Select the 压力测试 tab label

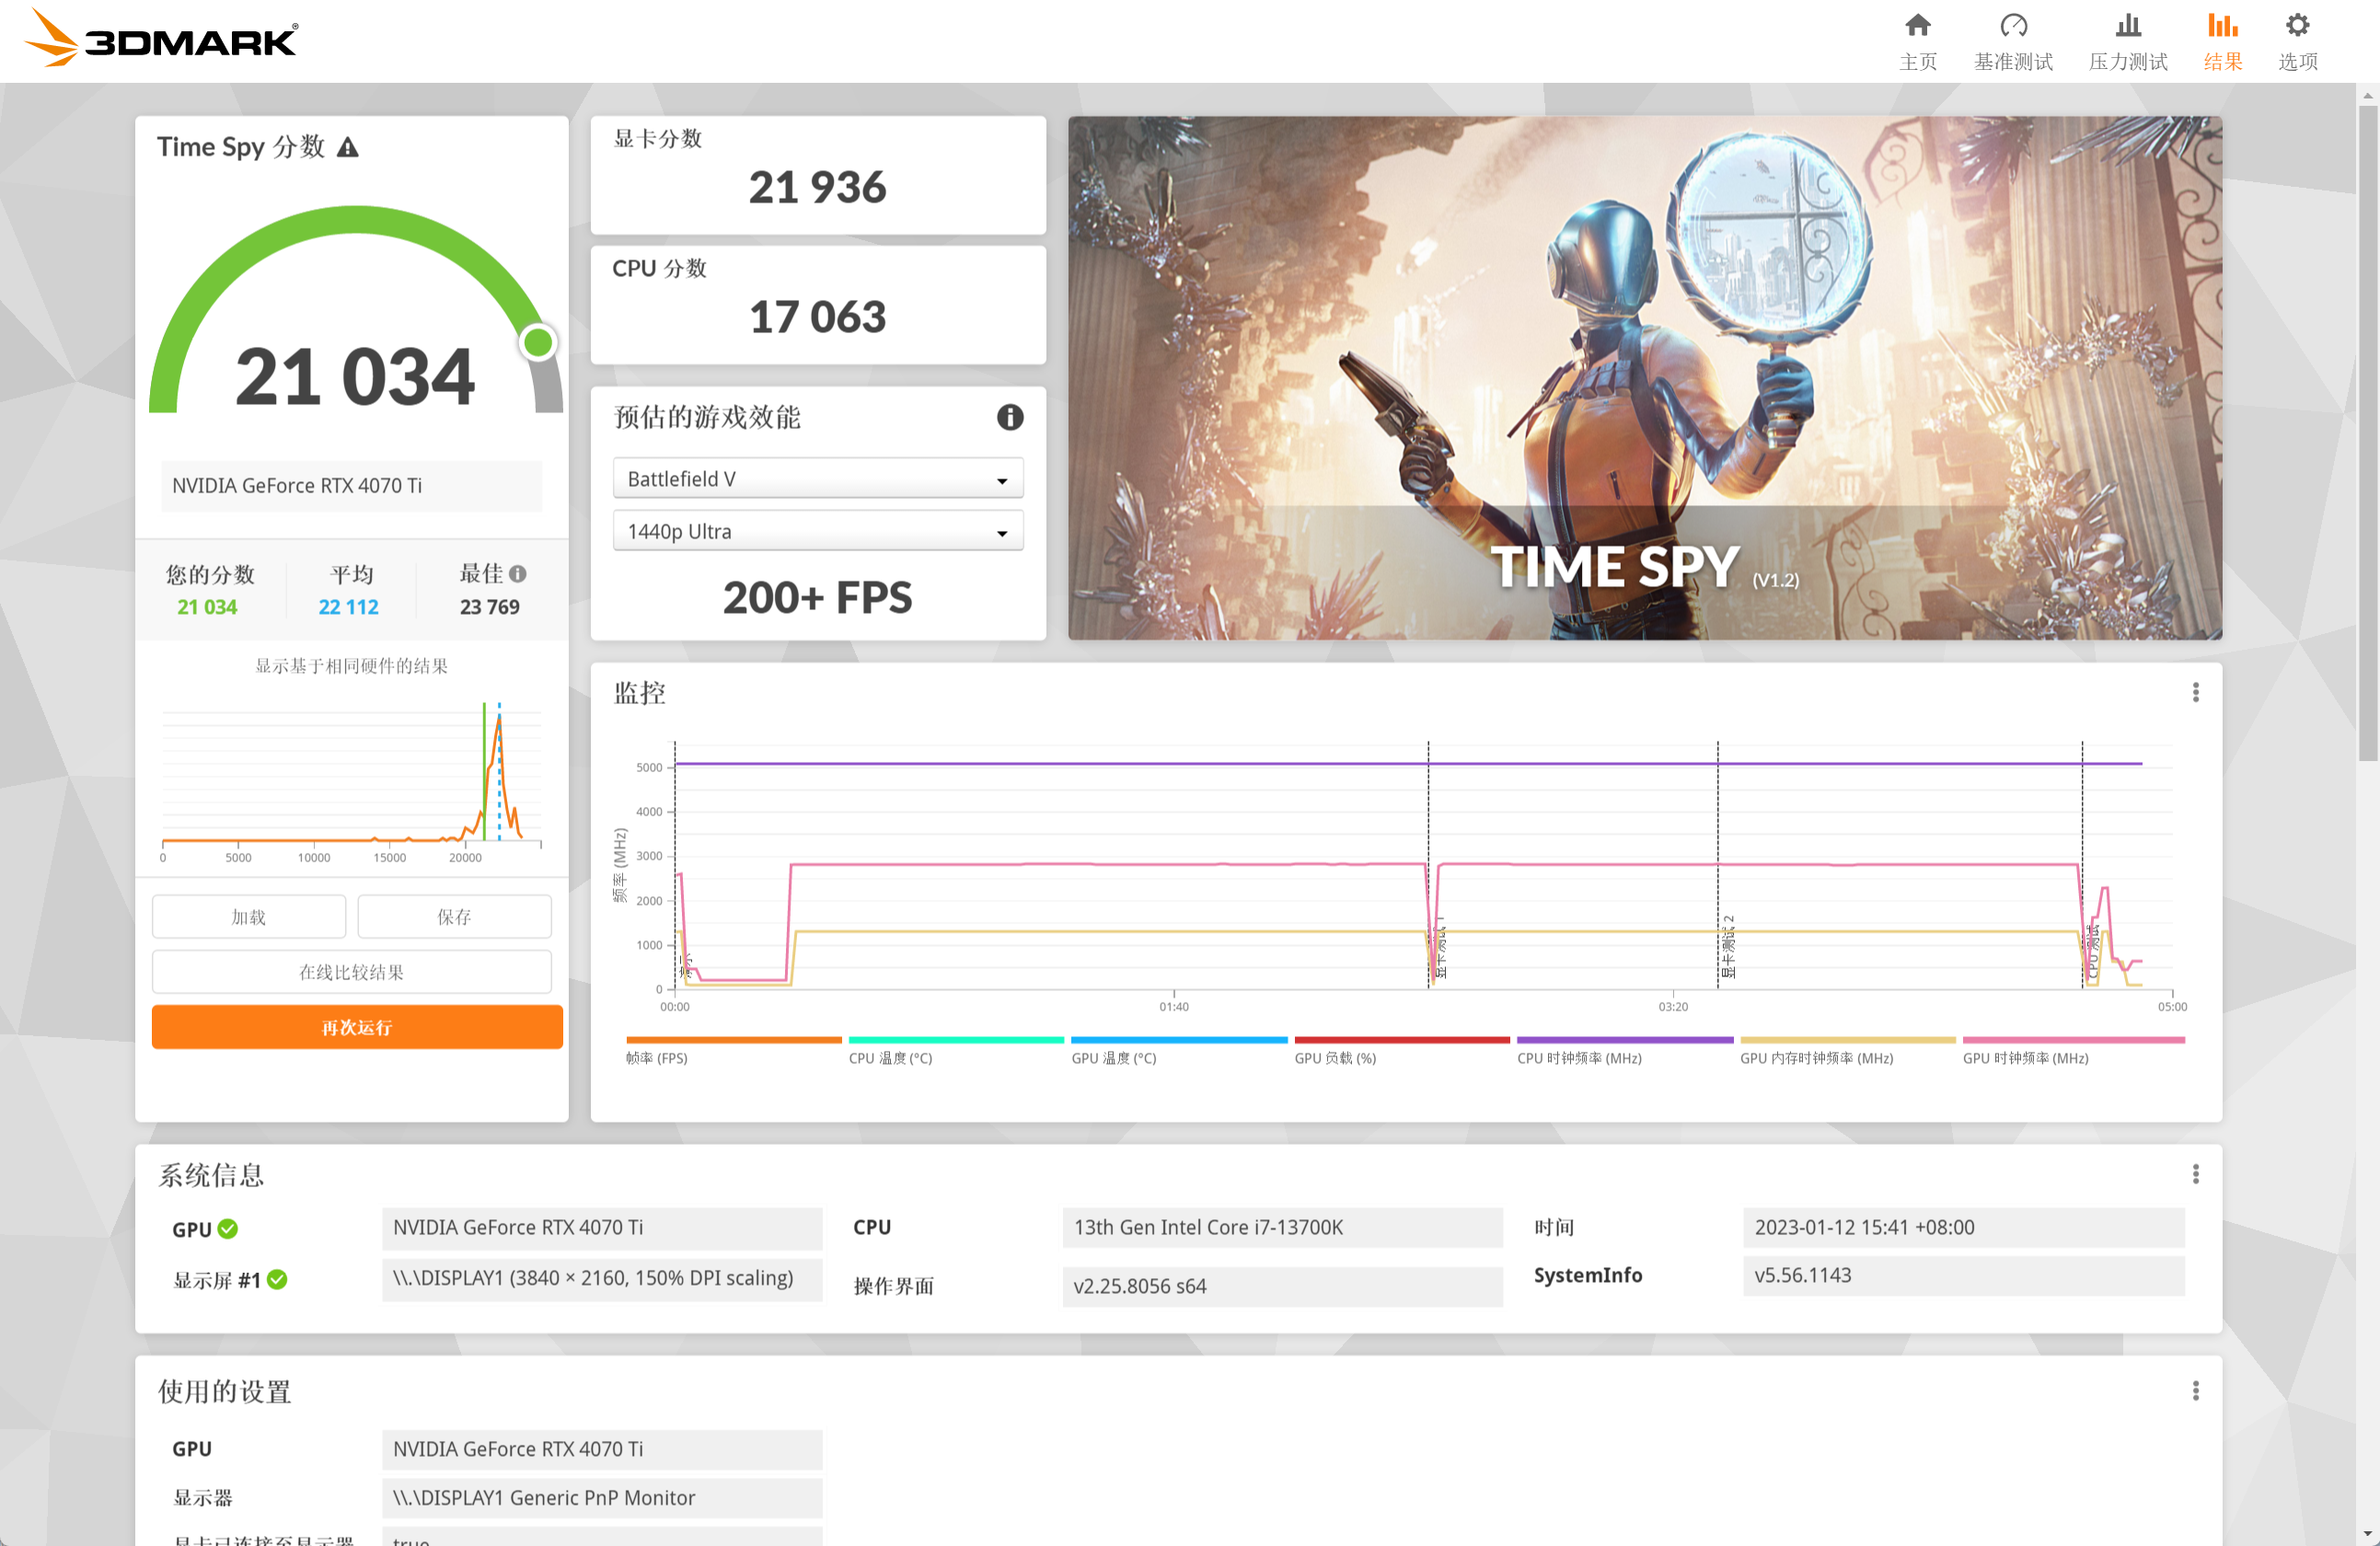[2128, 62]
